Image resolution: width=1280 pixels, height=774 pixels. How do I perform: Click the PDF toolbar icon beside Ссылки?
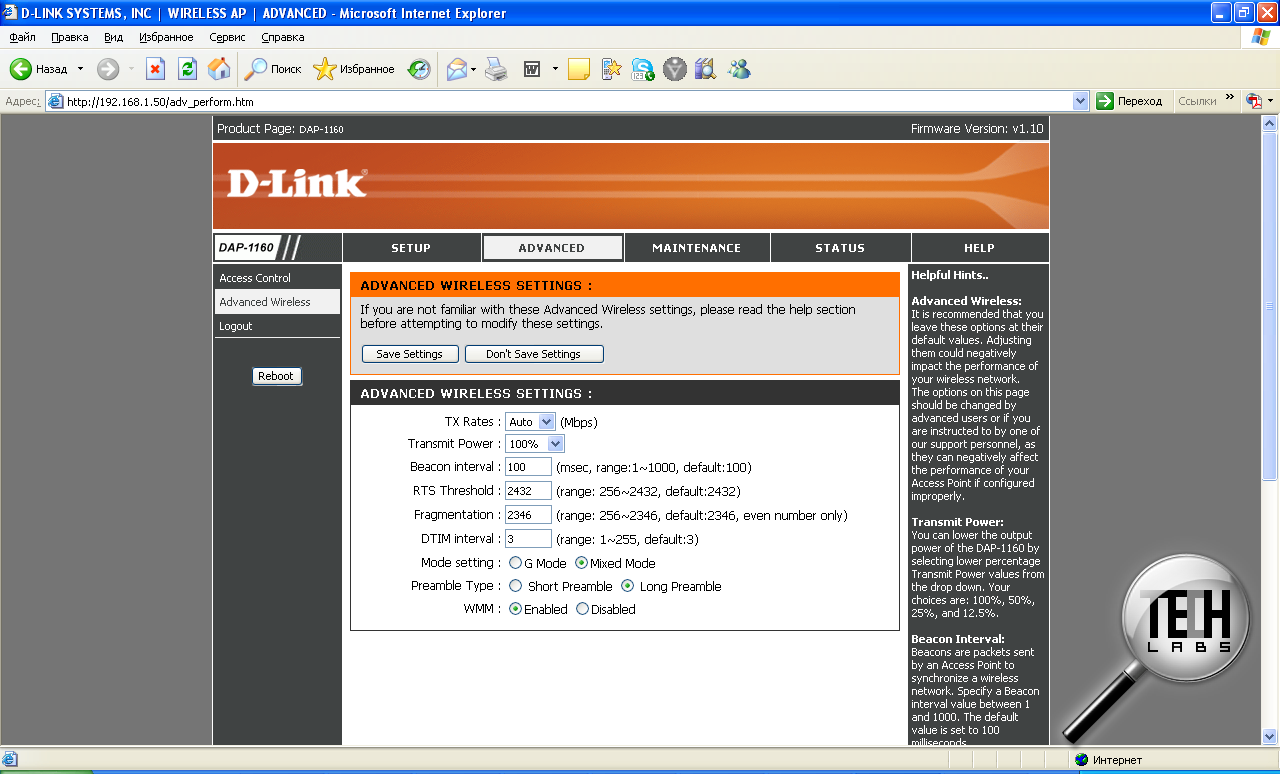1255,101
